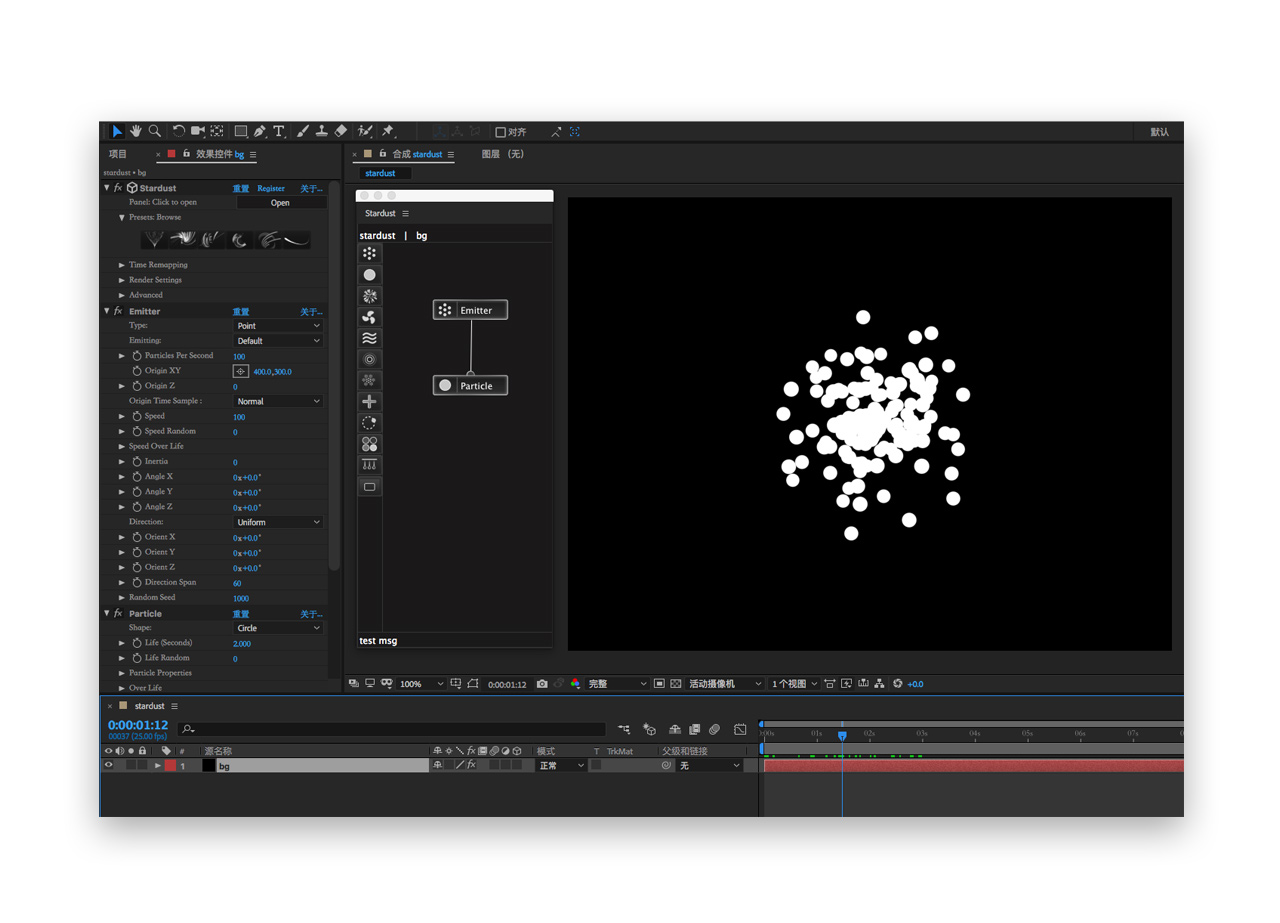Click the rectangle icon in Stardust sidebar
This screenshot has height=923, width=1280.
coord(370,487)
